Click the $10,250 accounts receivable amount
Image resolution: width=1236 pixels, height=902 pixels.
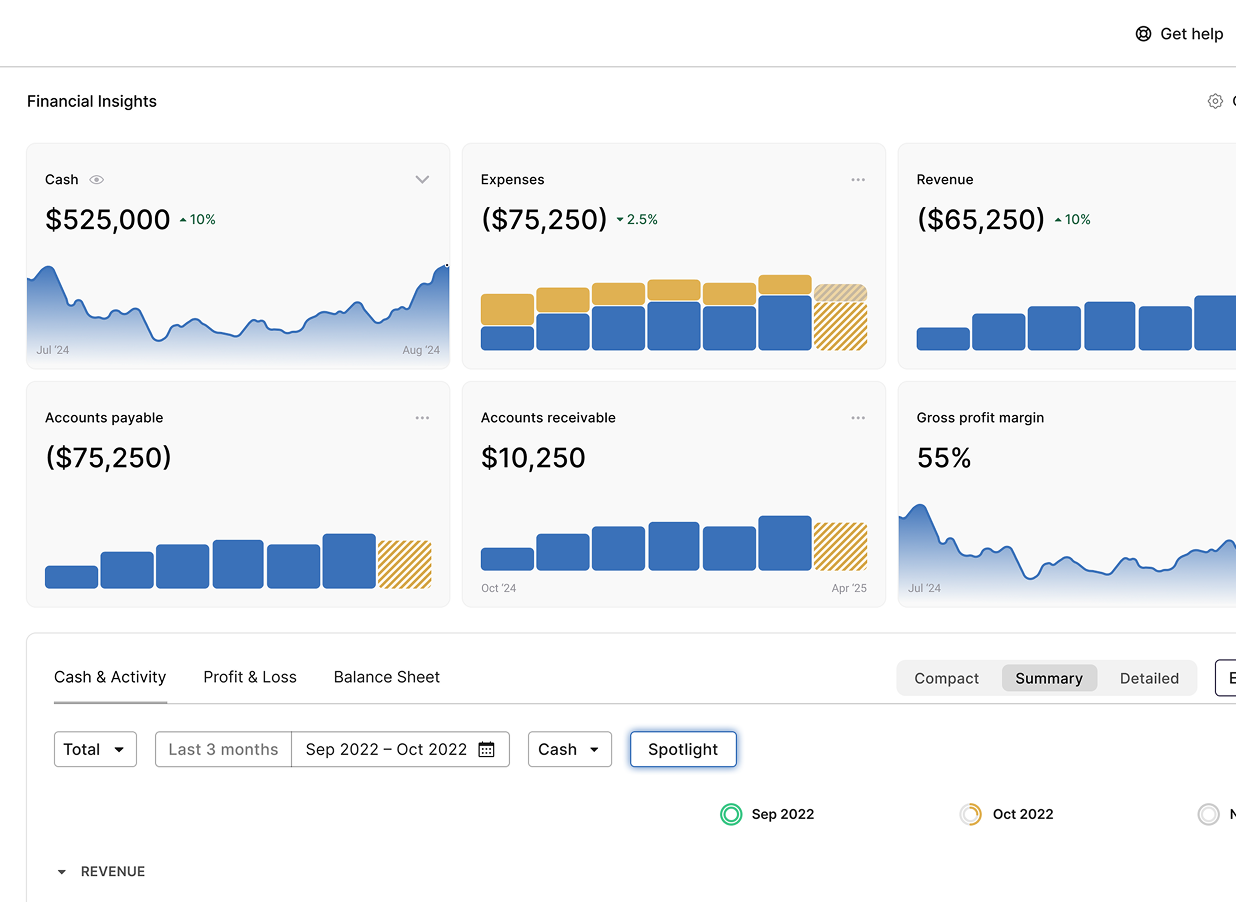[x=533, y=458]
